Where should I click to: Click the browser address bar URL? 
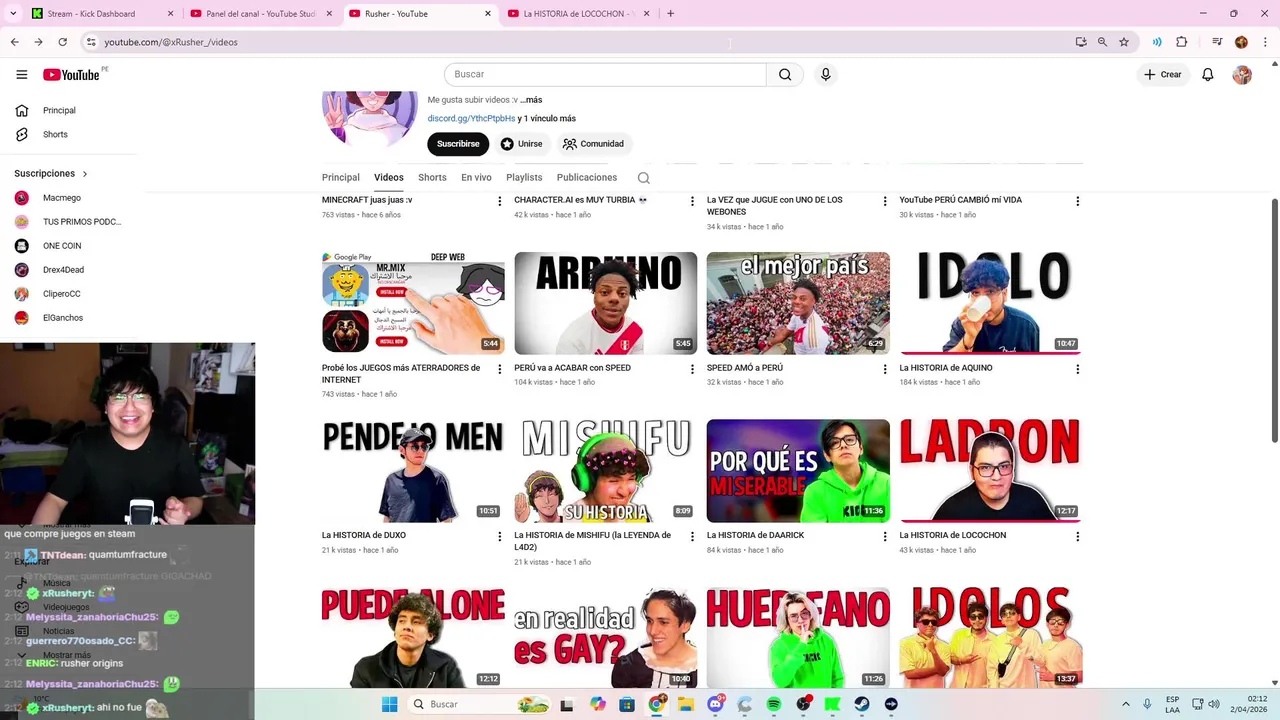171,42
